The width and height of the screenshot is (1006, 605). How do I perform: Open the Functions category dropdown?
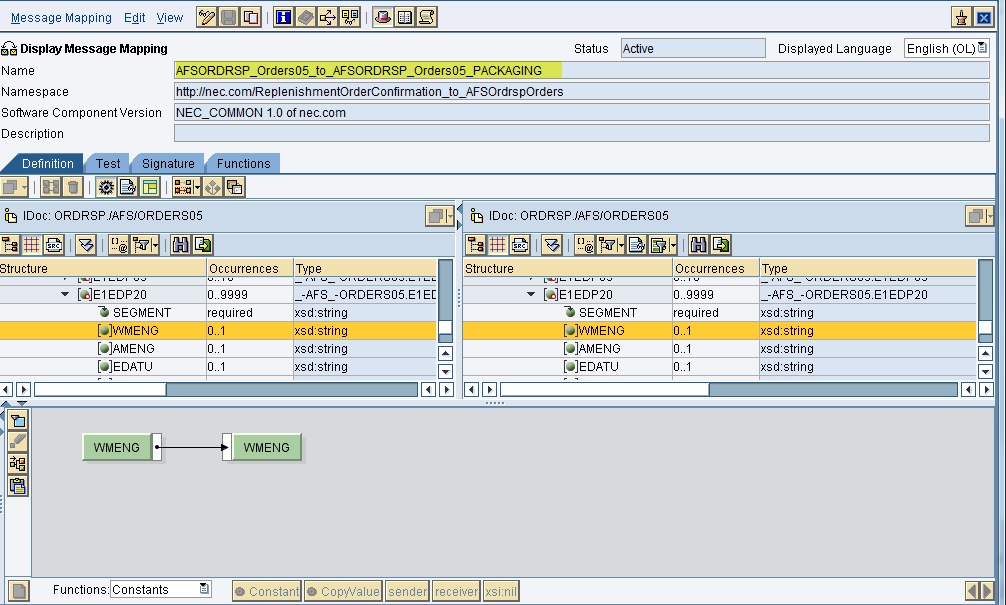tap(204, 590)
